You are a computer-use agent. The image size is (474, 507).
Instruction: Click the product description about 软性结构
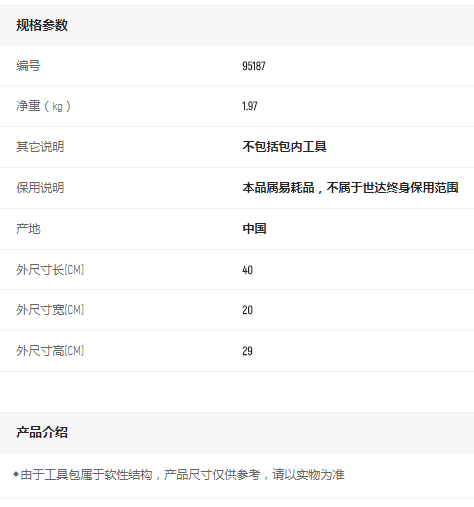click(182, 475)
